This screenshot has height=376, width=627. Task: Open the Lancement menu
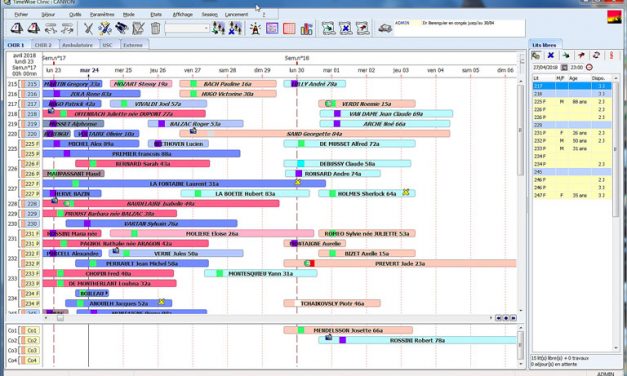click(236, 14)
